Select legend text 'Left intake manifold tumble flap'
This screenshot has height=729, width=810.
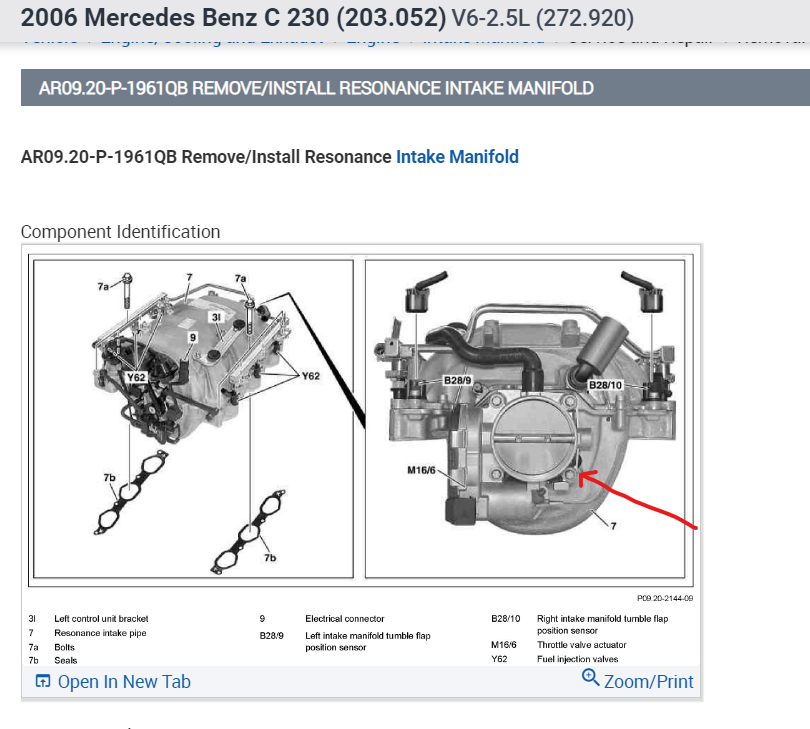click(367, 635)
